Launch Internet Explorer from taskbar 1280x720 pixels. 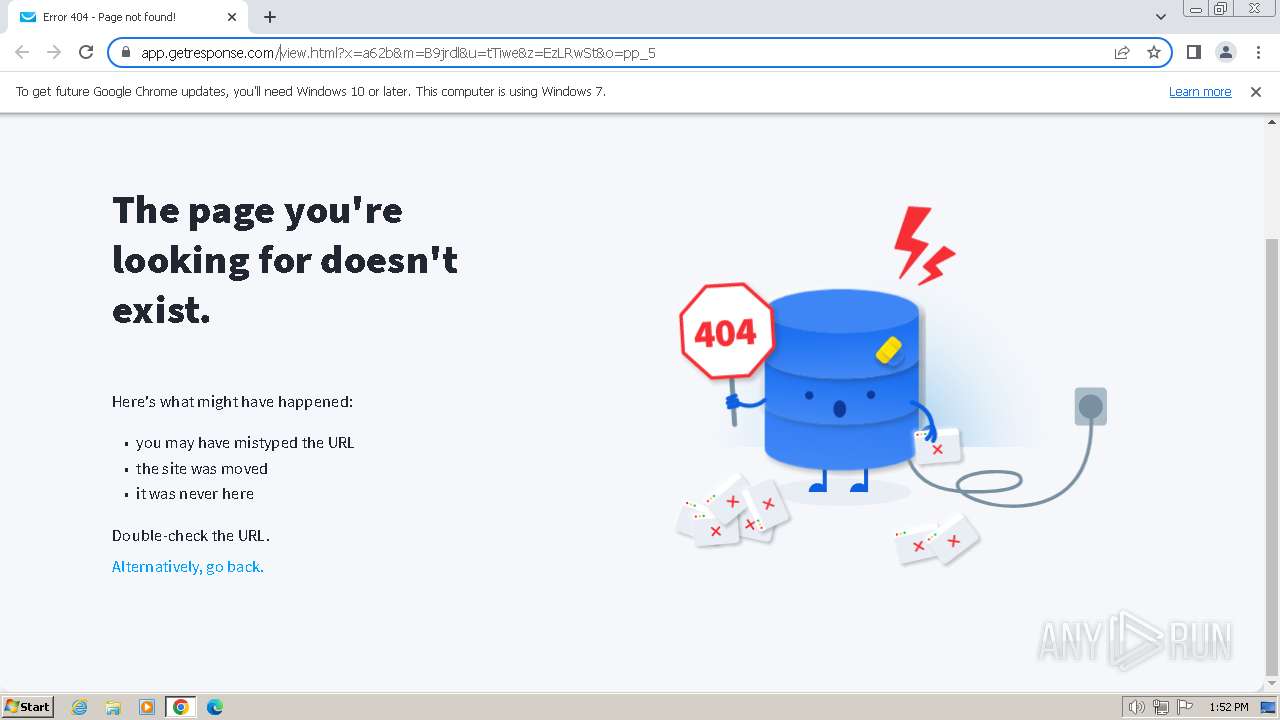80,707
